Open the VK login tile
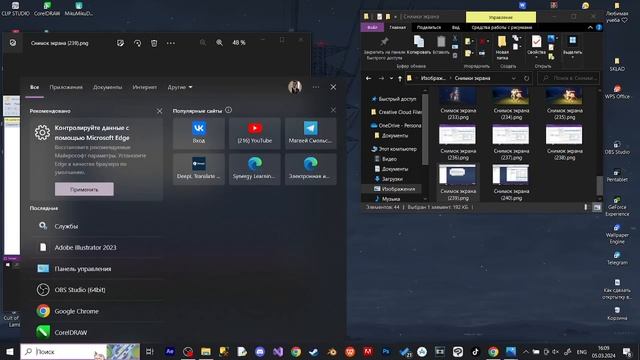The image size is (640, 360). pyautogui.click(x=199, y=133)
